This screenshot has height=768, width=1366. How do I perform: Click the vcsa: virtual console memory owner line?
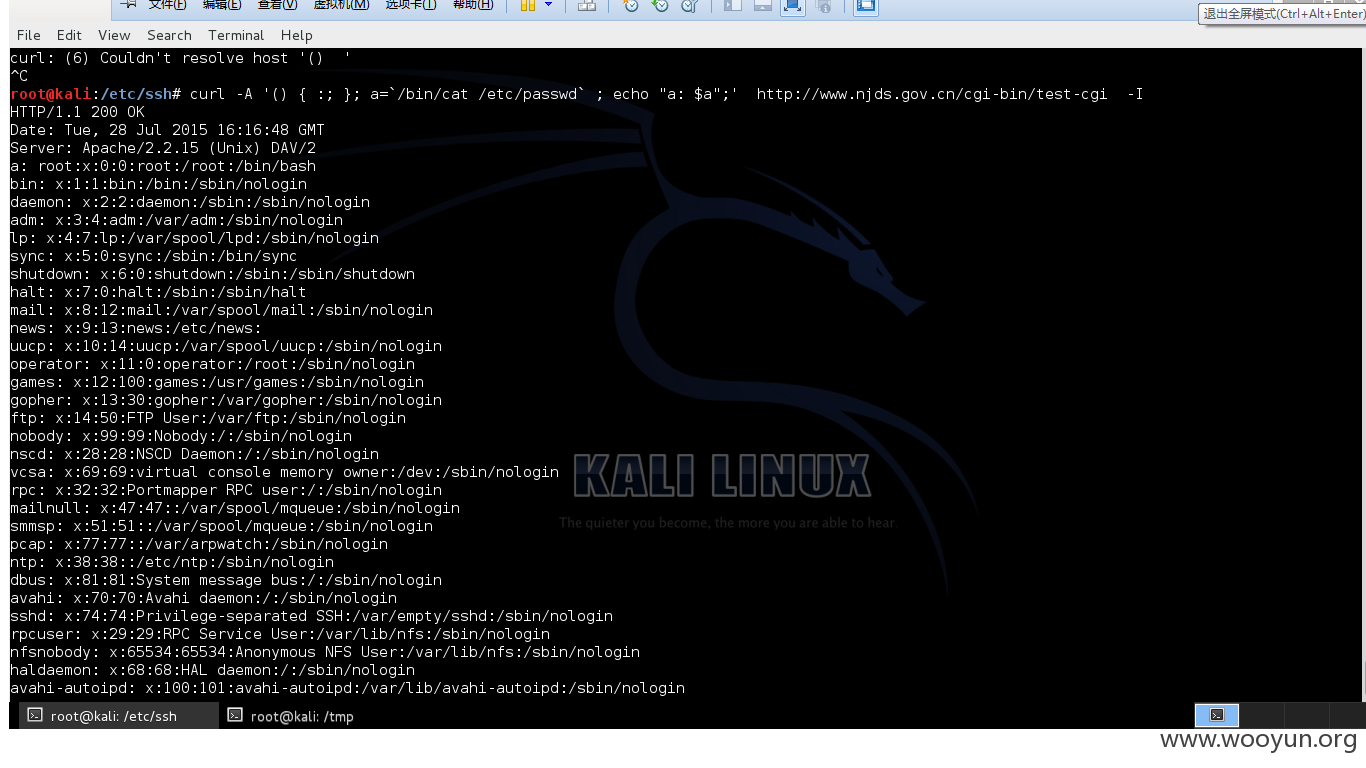(x=284, y=472)
